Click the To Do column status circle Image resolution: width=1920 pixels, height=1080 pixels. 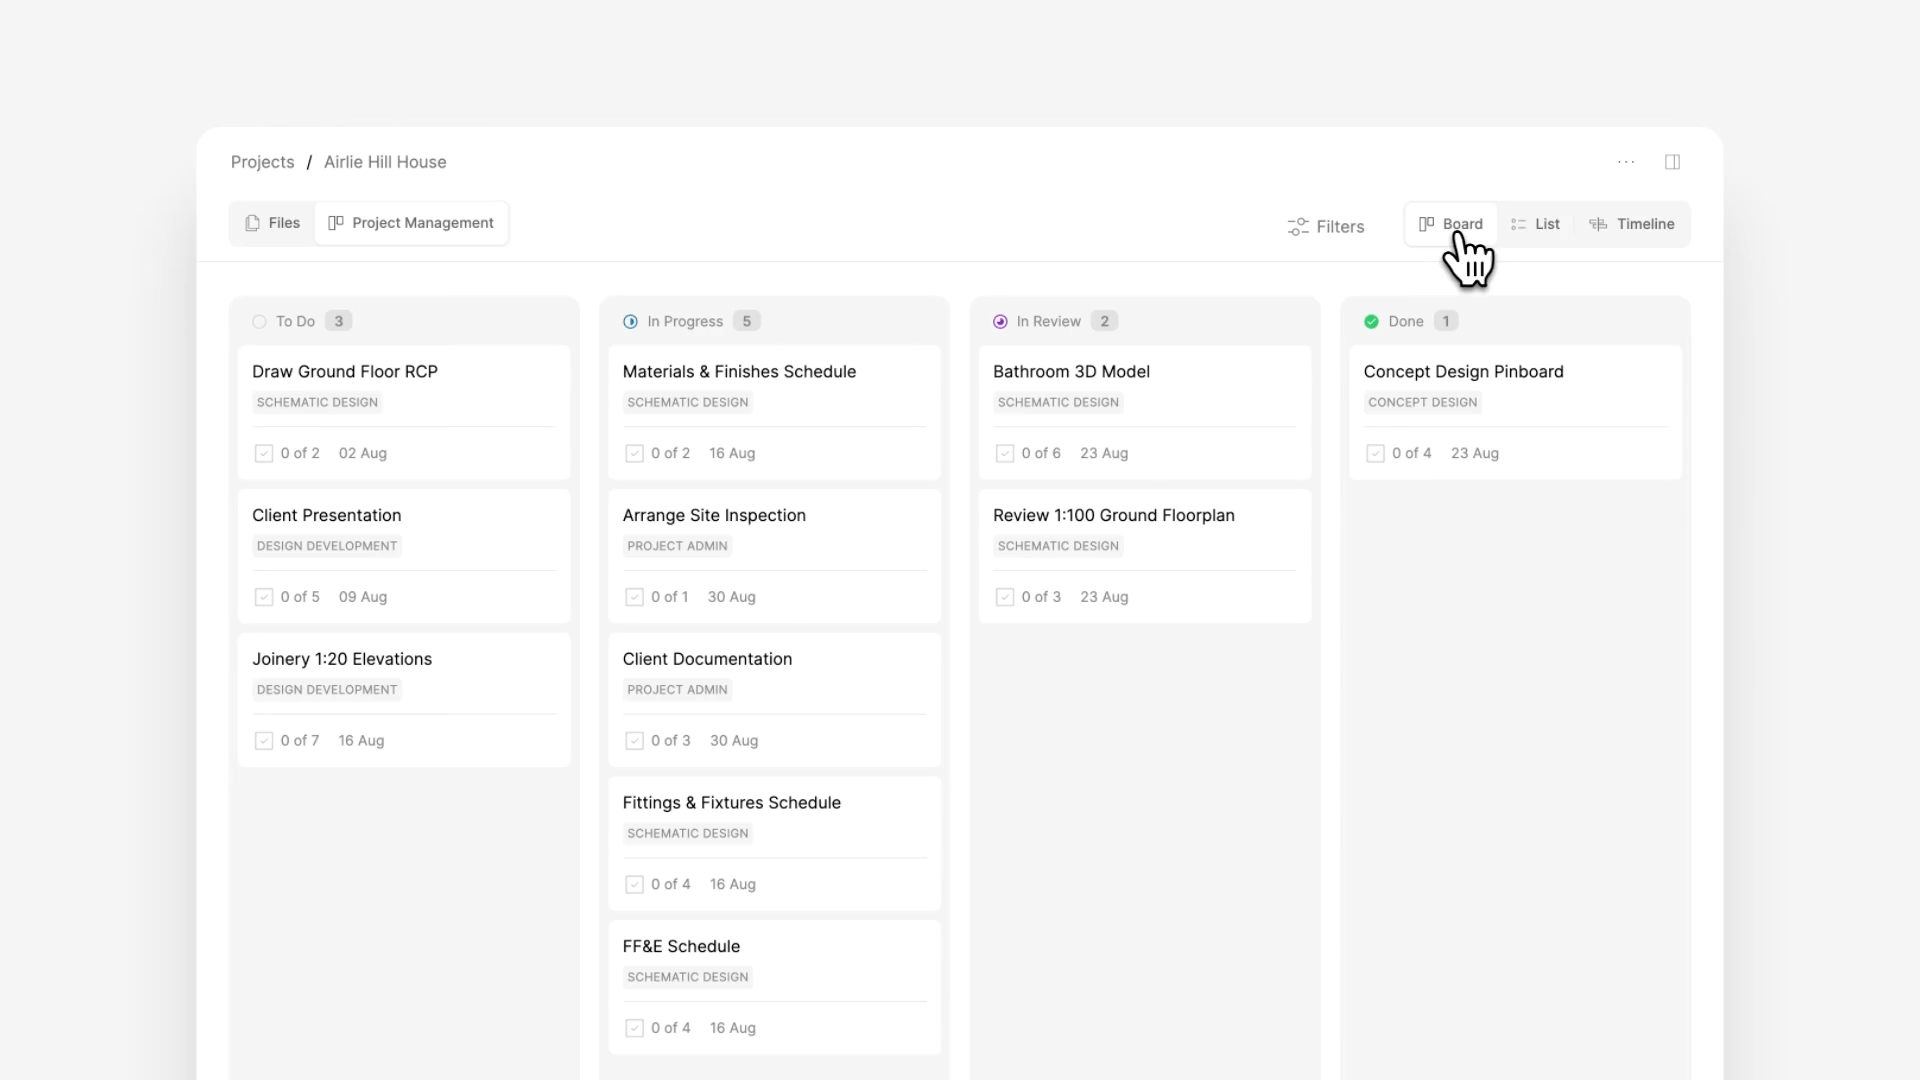click(x=259, y=321)
